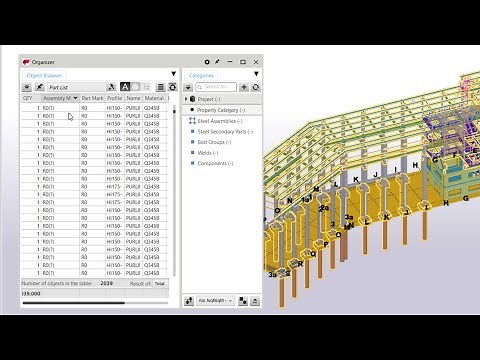Switch to the Object Browser tab

pyautogui.click(x=44, y=75)
